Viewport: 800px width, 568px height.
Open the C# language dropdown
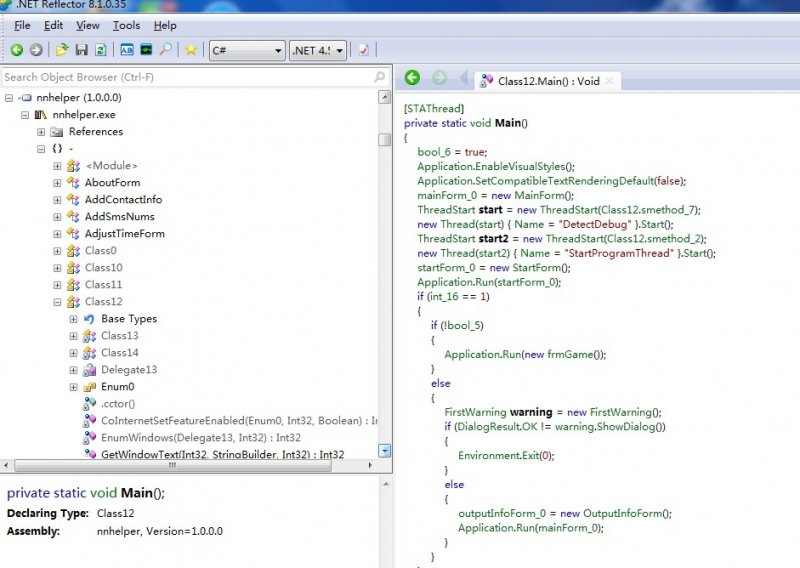pyautogui.click(x=247, y=51)
